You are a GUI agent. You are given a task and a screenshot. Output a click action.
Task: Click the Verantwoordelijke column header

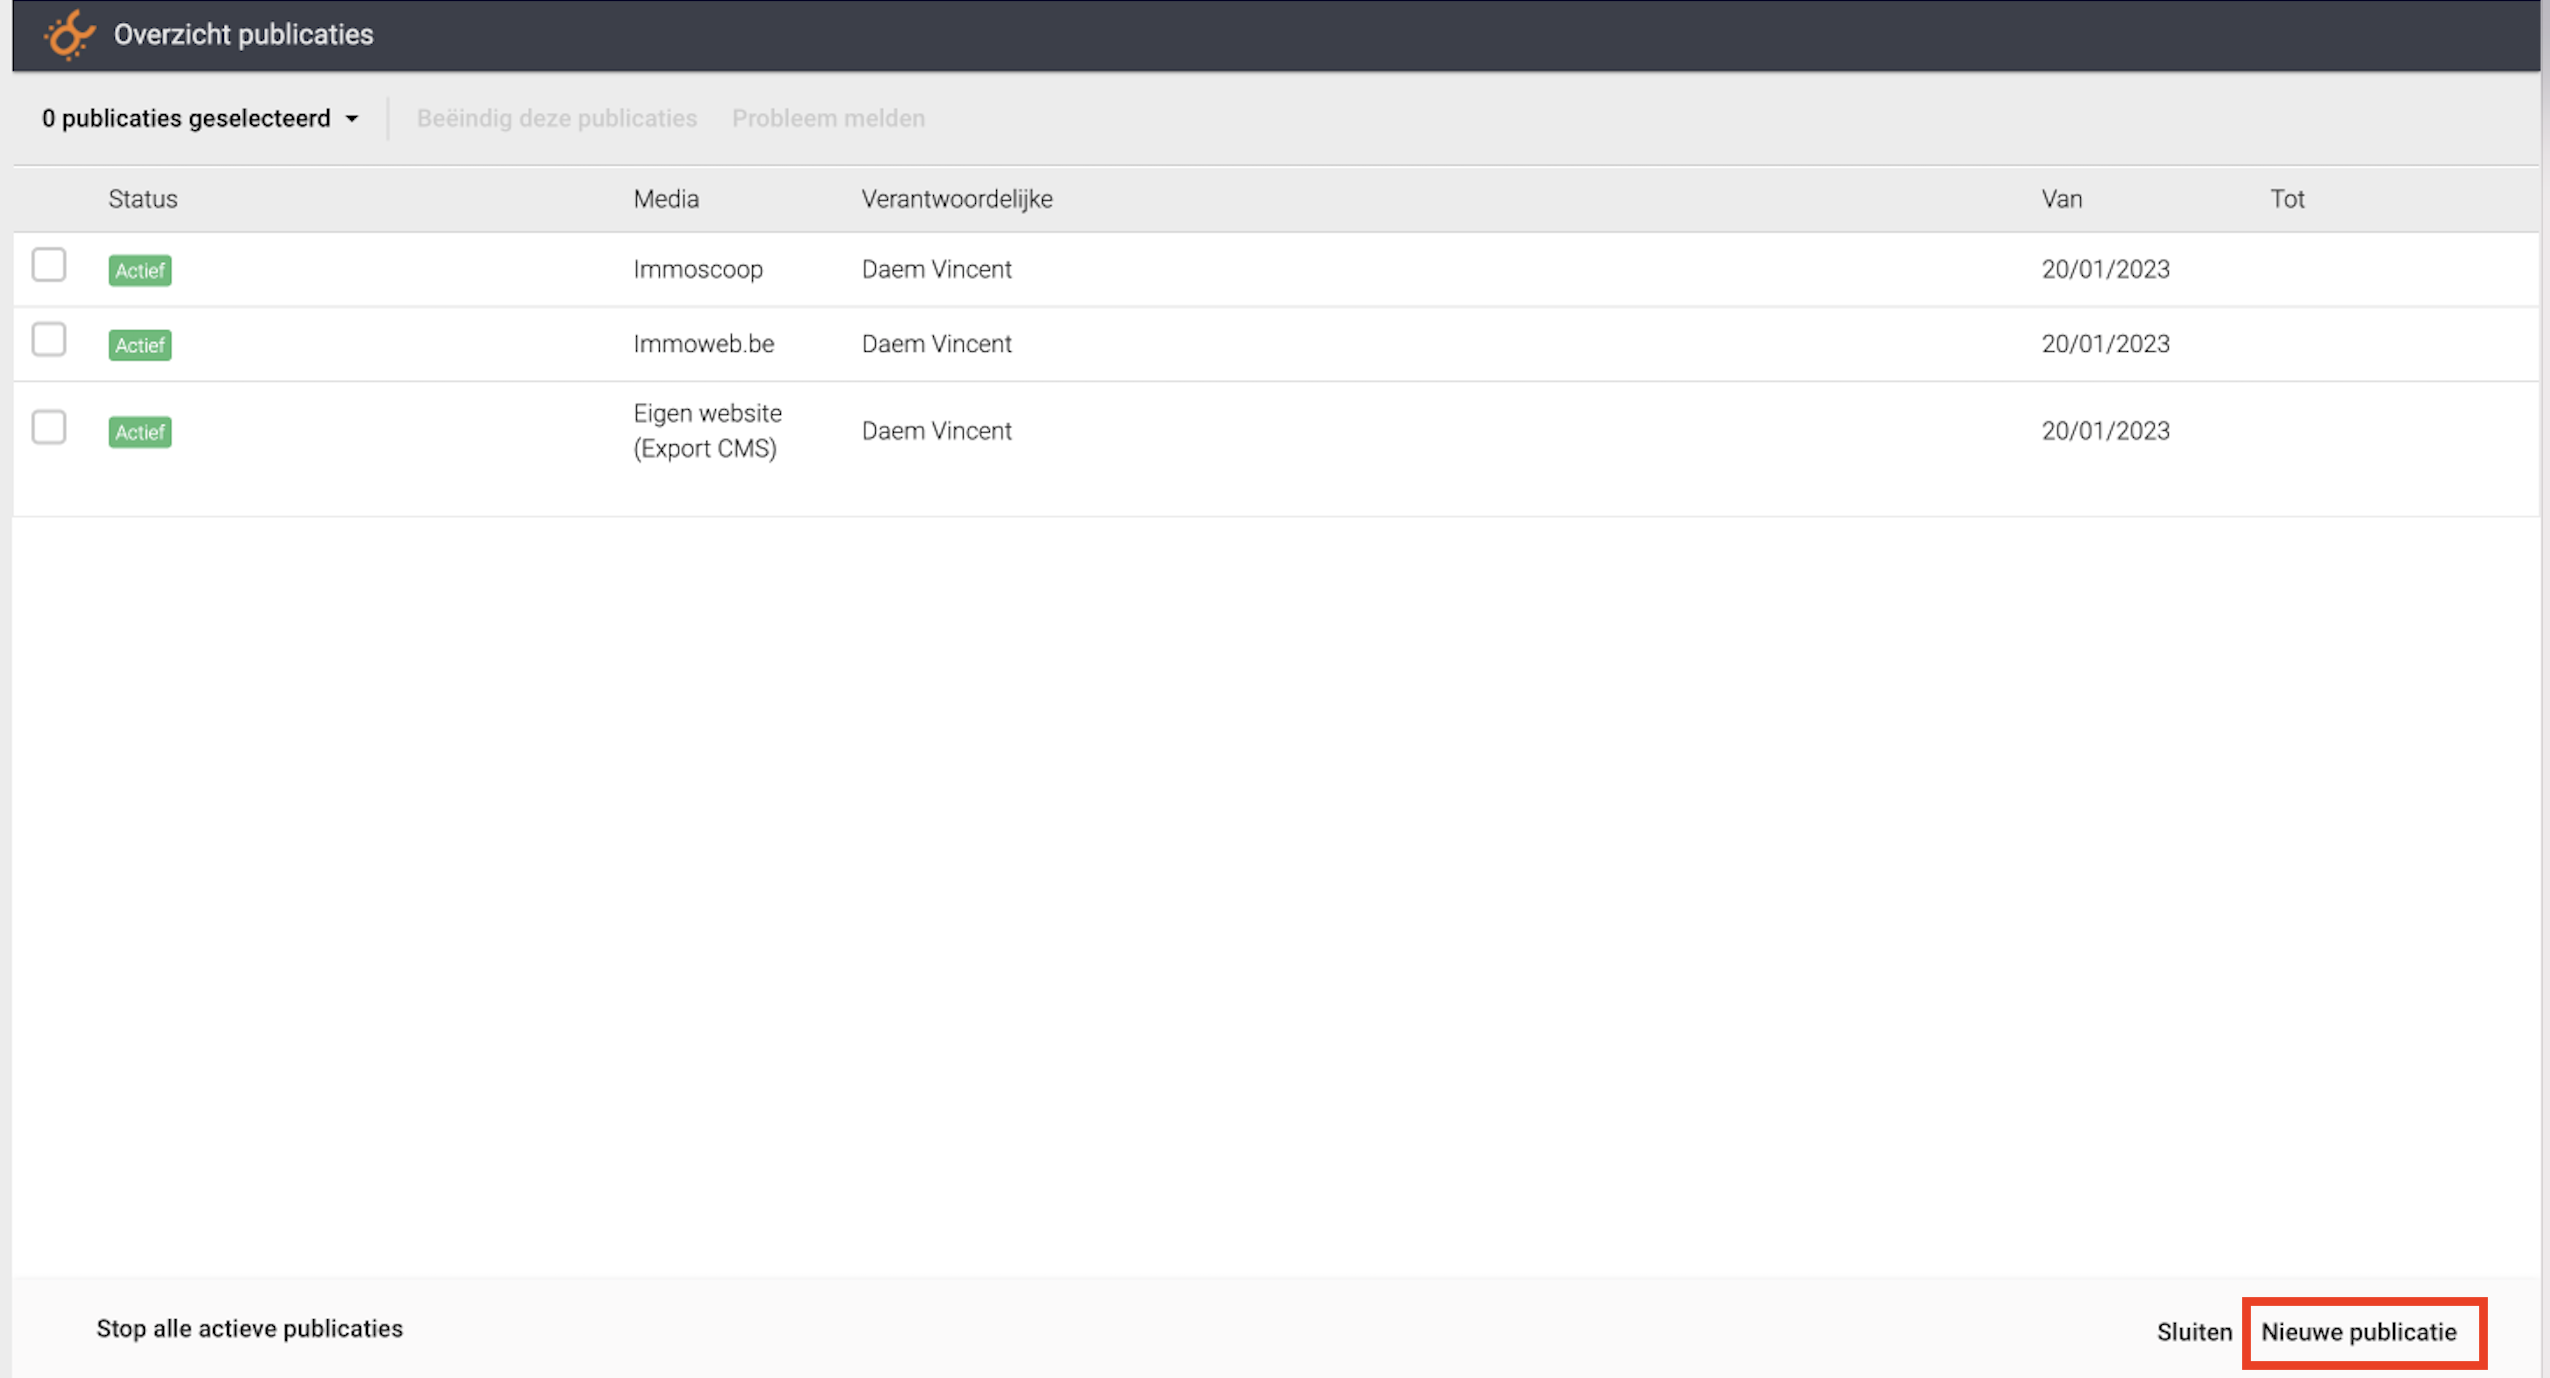coord(957,199)
